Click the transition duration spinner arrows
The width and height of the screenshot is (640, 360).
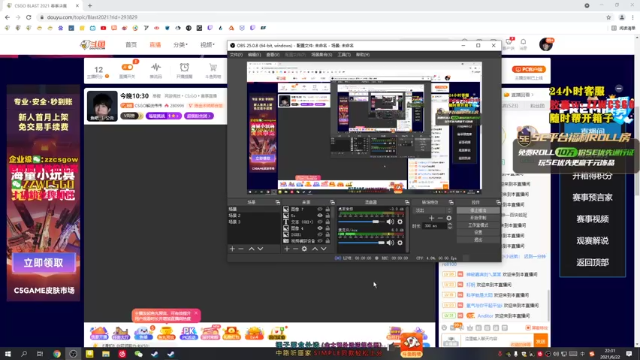coord(449,225)
